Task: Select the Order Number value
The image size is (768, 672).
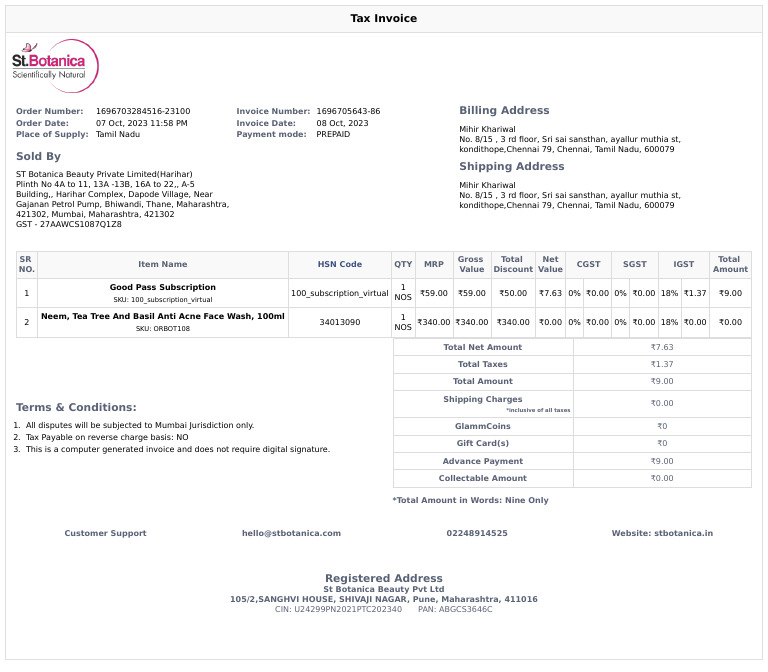Action: pos(143,111)
